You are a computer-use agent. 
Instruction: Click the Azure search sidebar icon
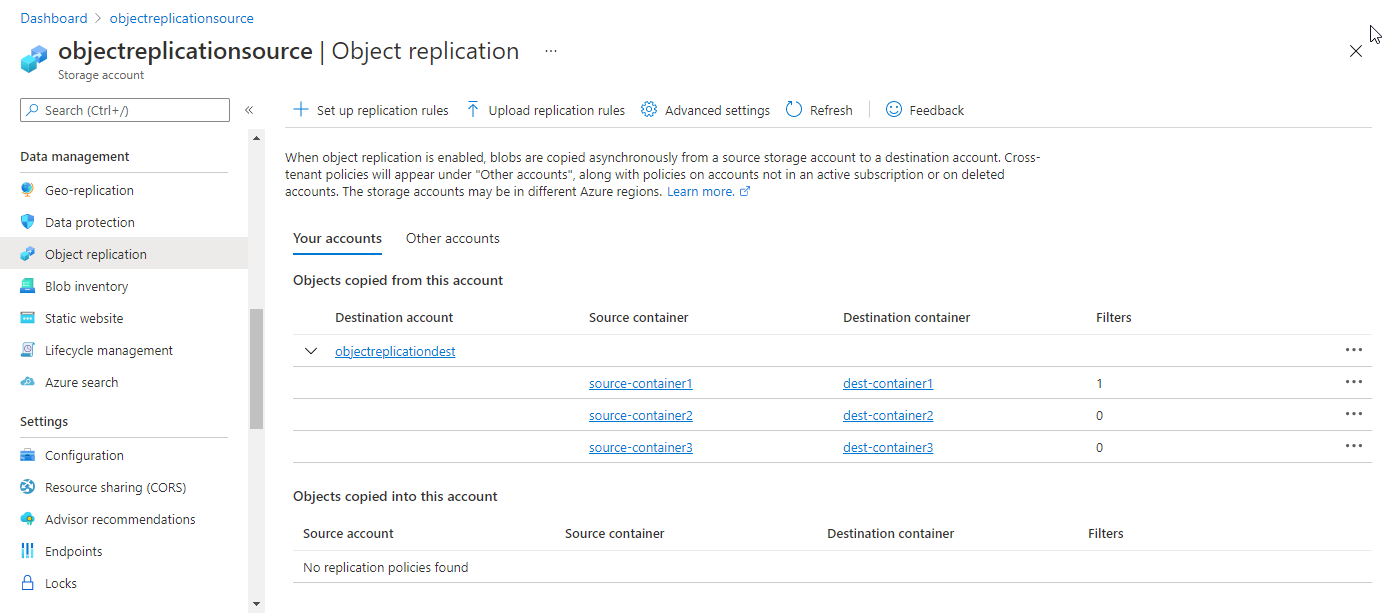click(28, 381)
